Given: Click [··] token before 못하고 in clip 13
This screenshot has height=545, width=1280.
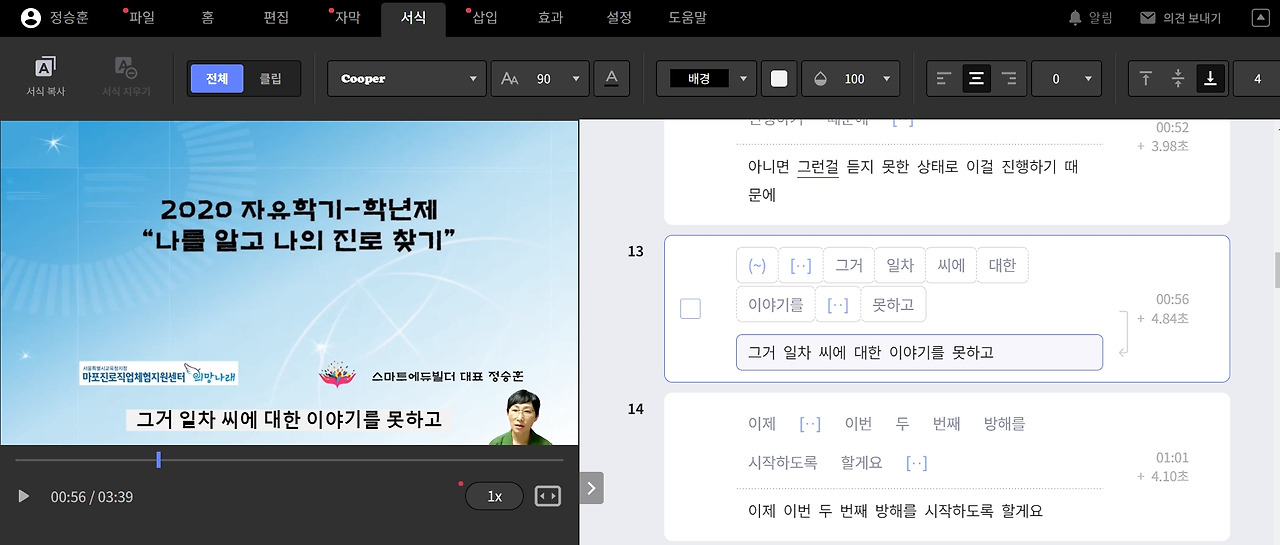Looking at the screenshot, I should [838, 305].
